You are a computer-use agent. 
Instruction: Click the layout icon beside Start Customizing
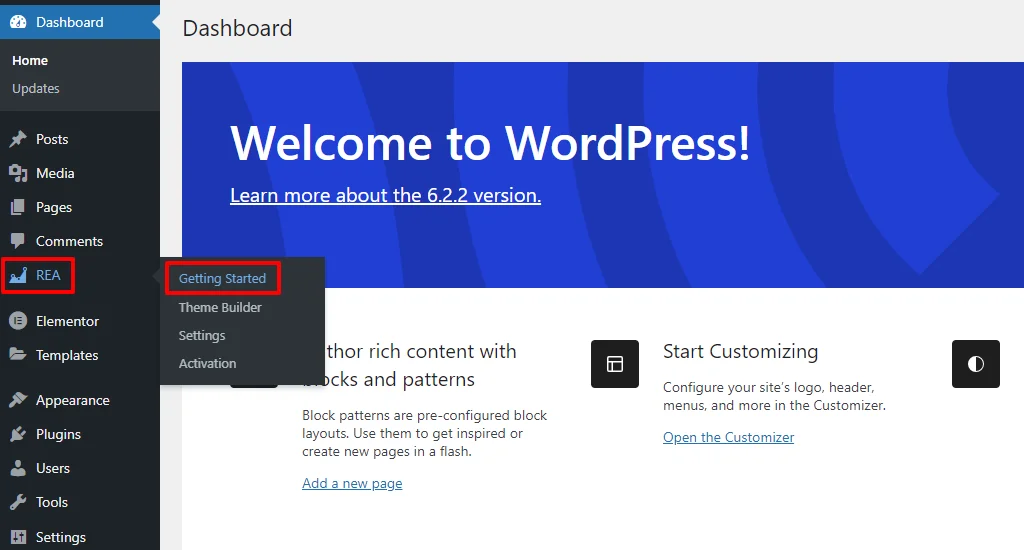tap(615, 364)
